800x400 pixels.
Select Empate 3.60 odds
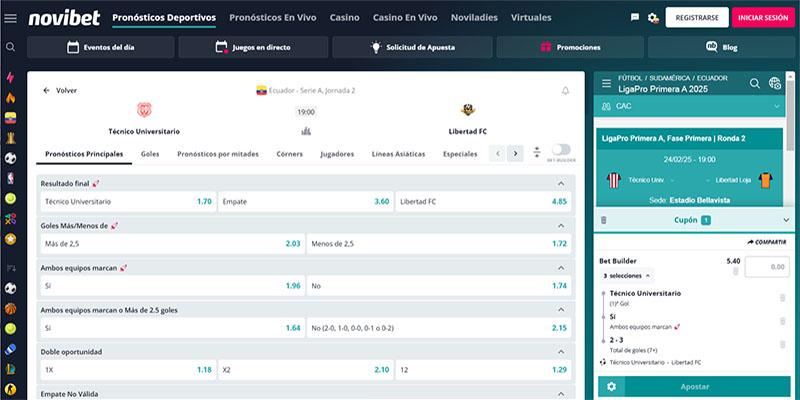306,202
